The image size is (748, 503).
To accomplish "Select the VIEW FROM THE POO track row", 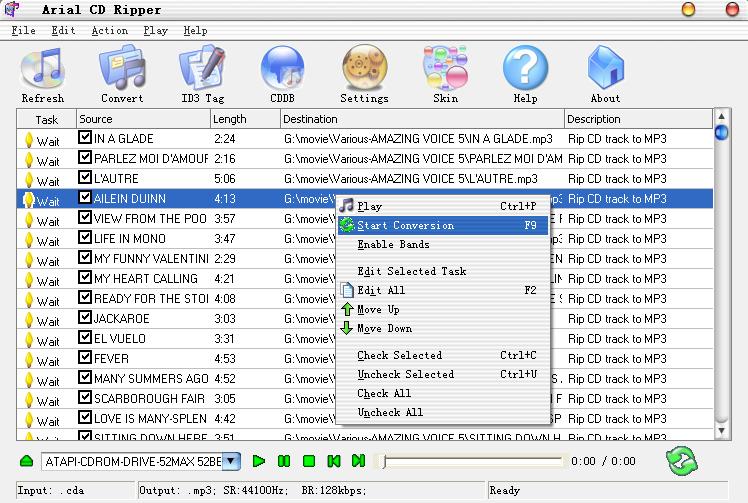I will point(365,219).
